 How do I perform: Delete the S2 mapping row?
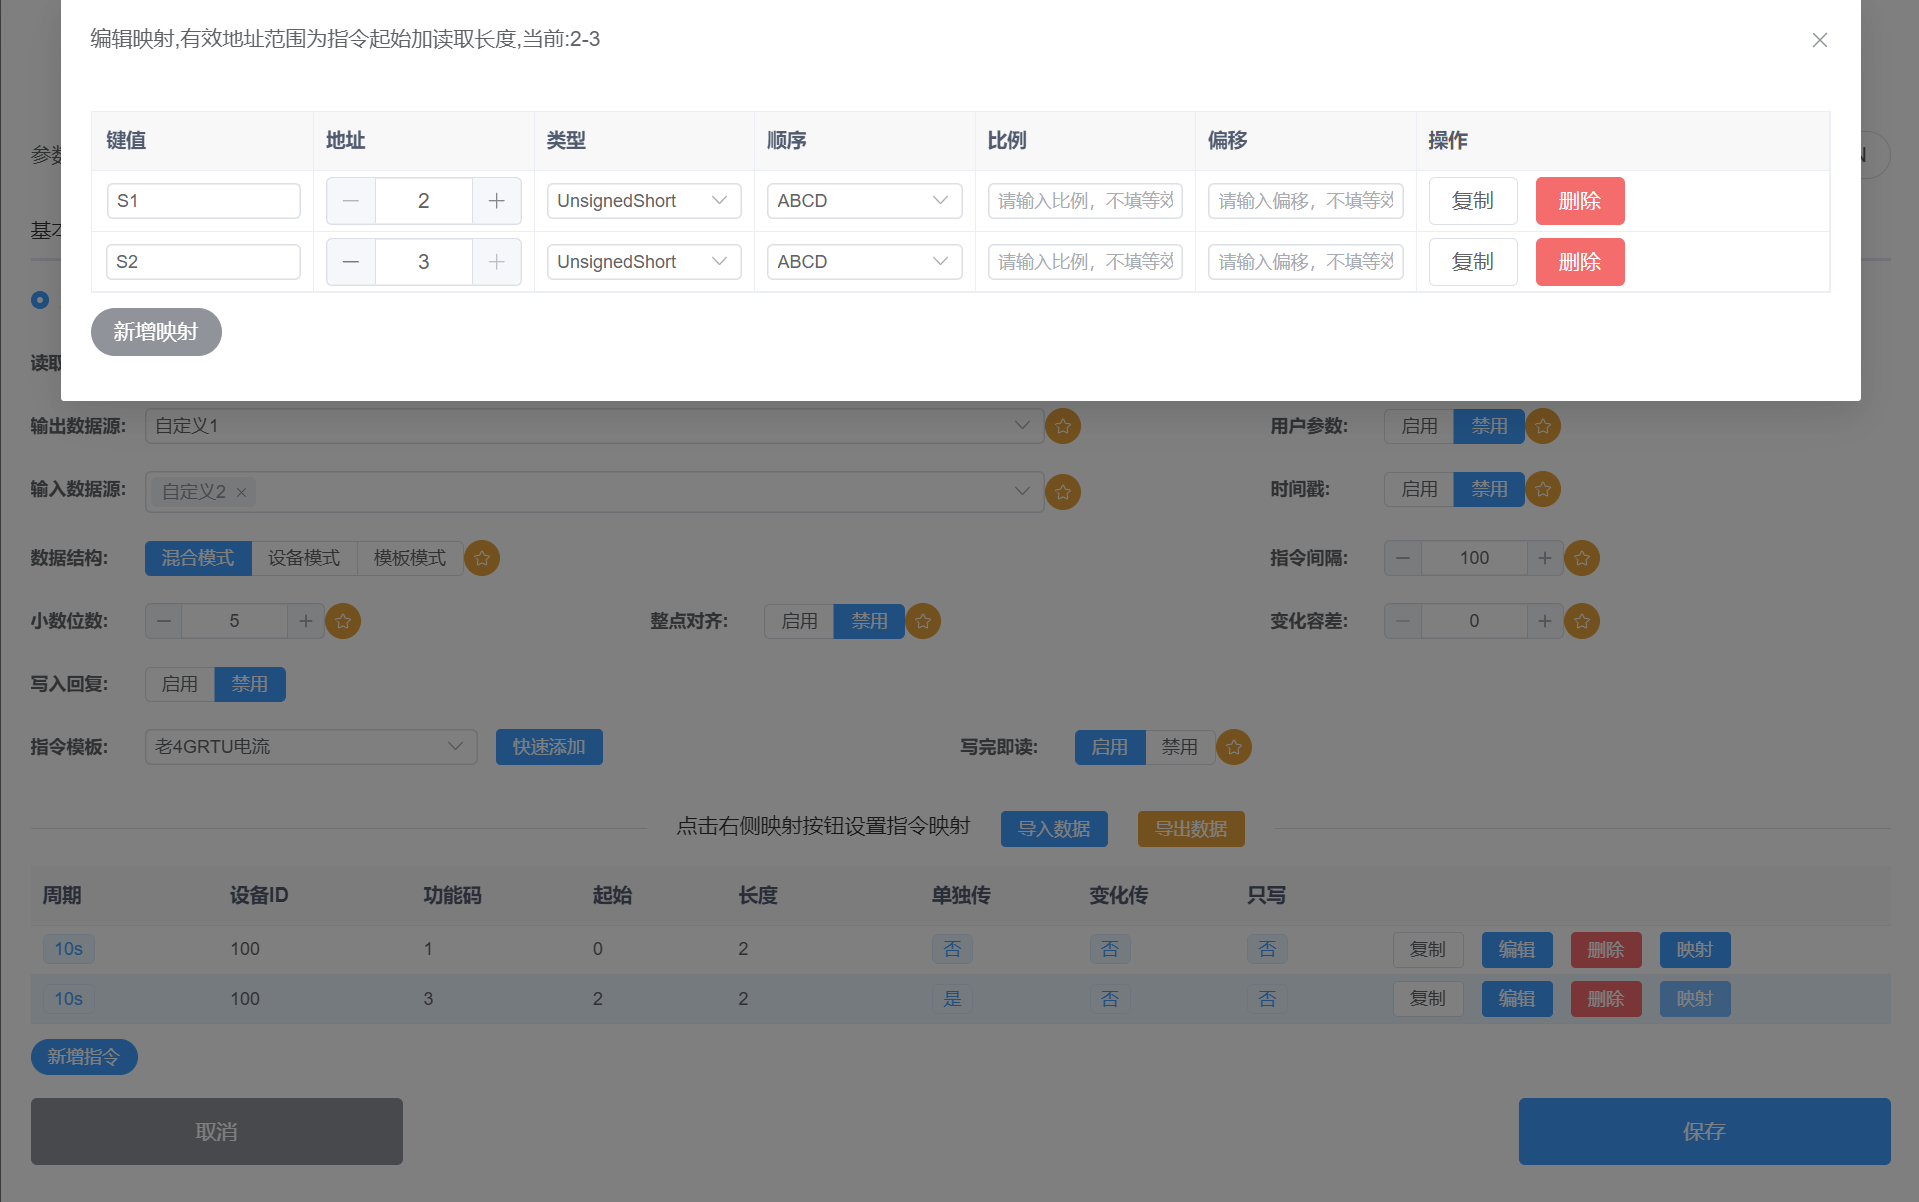pyautogui.click(x=1580, y=262)
